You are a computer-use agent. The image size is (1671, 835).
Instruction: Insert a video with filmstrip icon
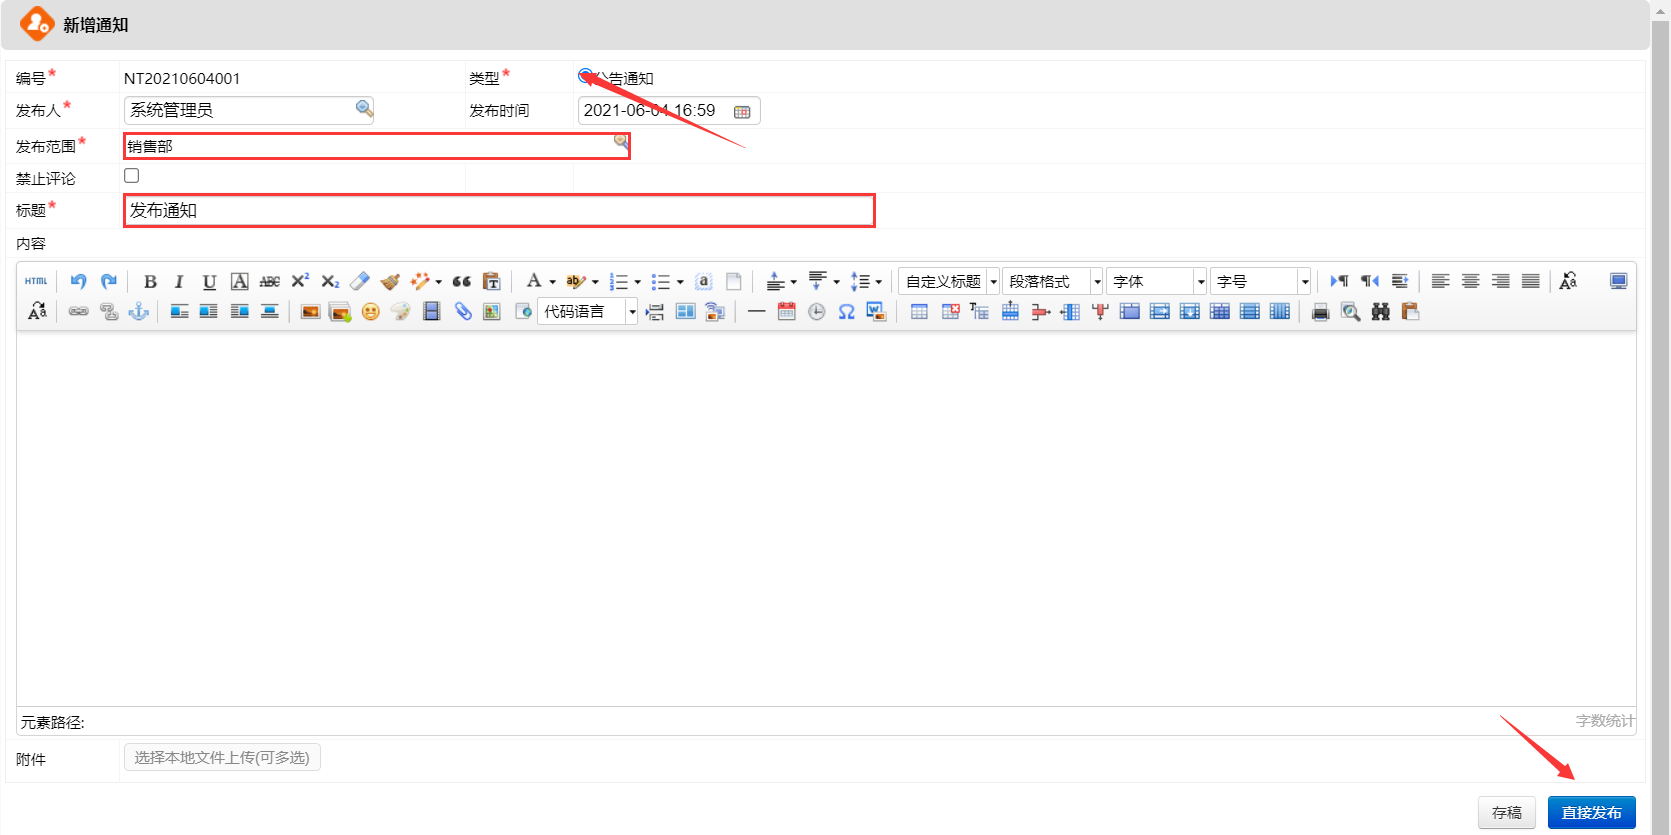[431, 311]
